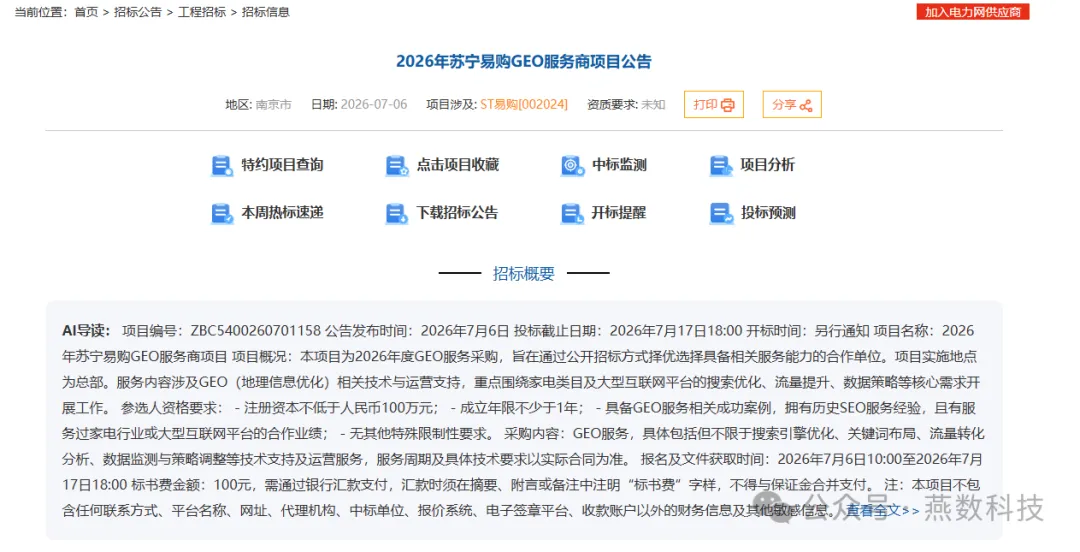Viewport: 1080px width, 552px height.
Task: Go to 工程招标 in the breadcrumb
Action: point(202,12)
